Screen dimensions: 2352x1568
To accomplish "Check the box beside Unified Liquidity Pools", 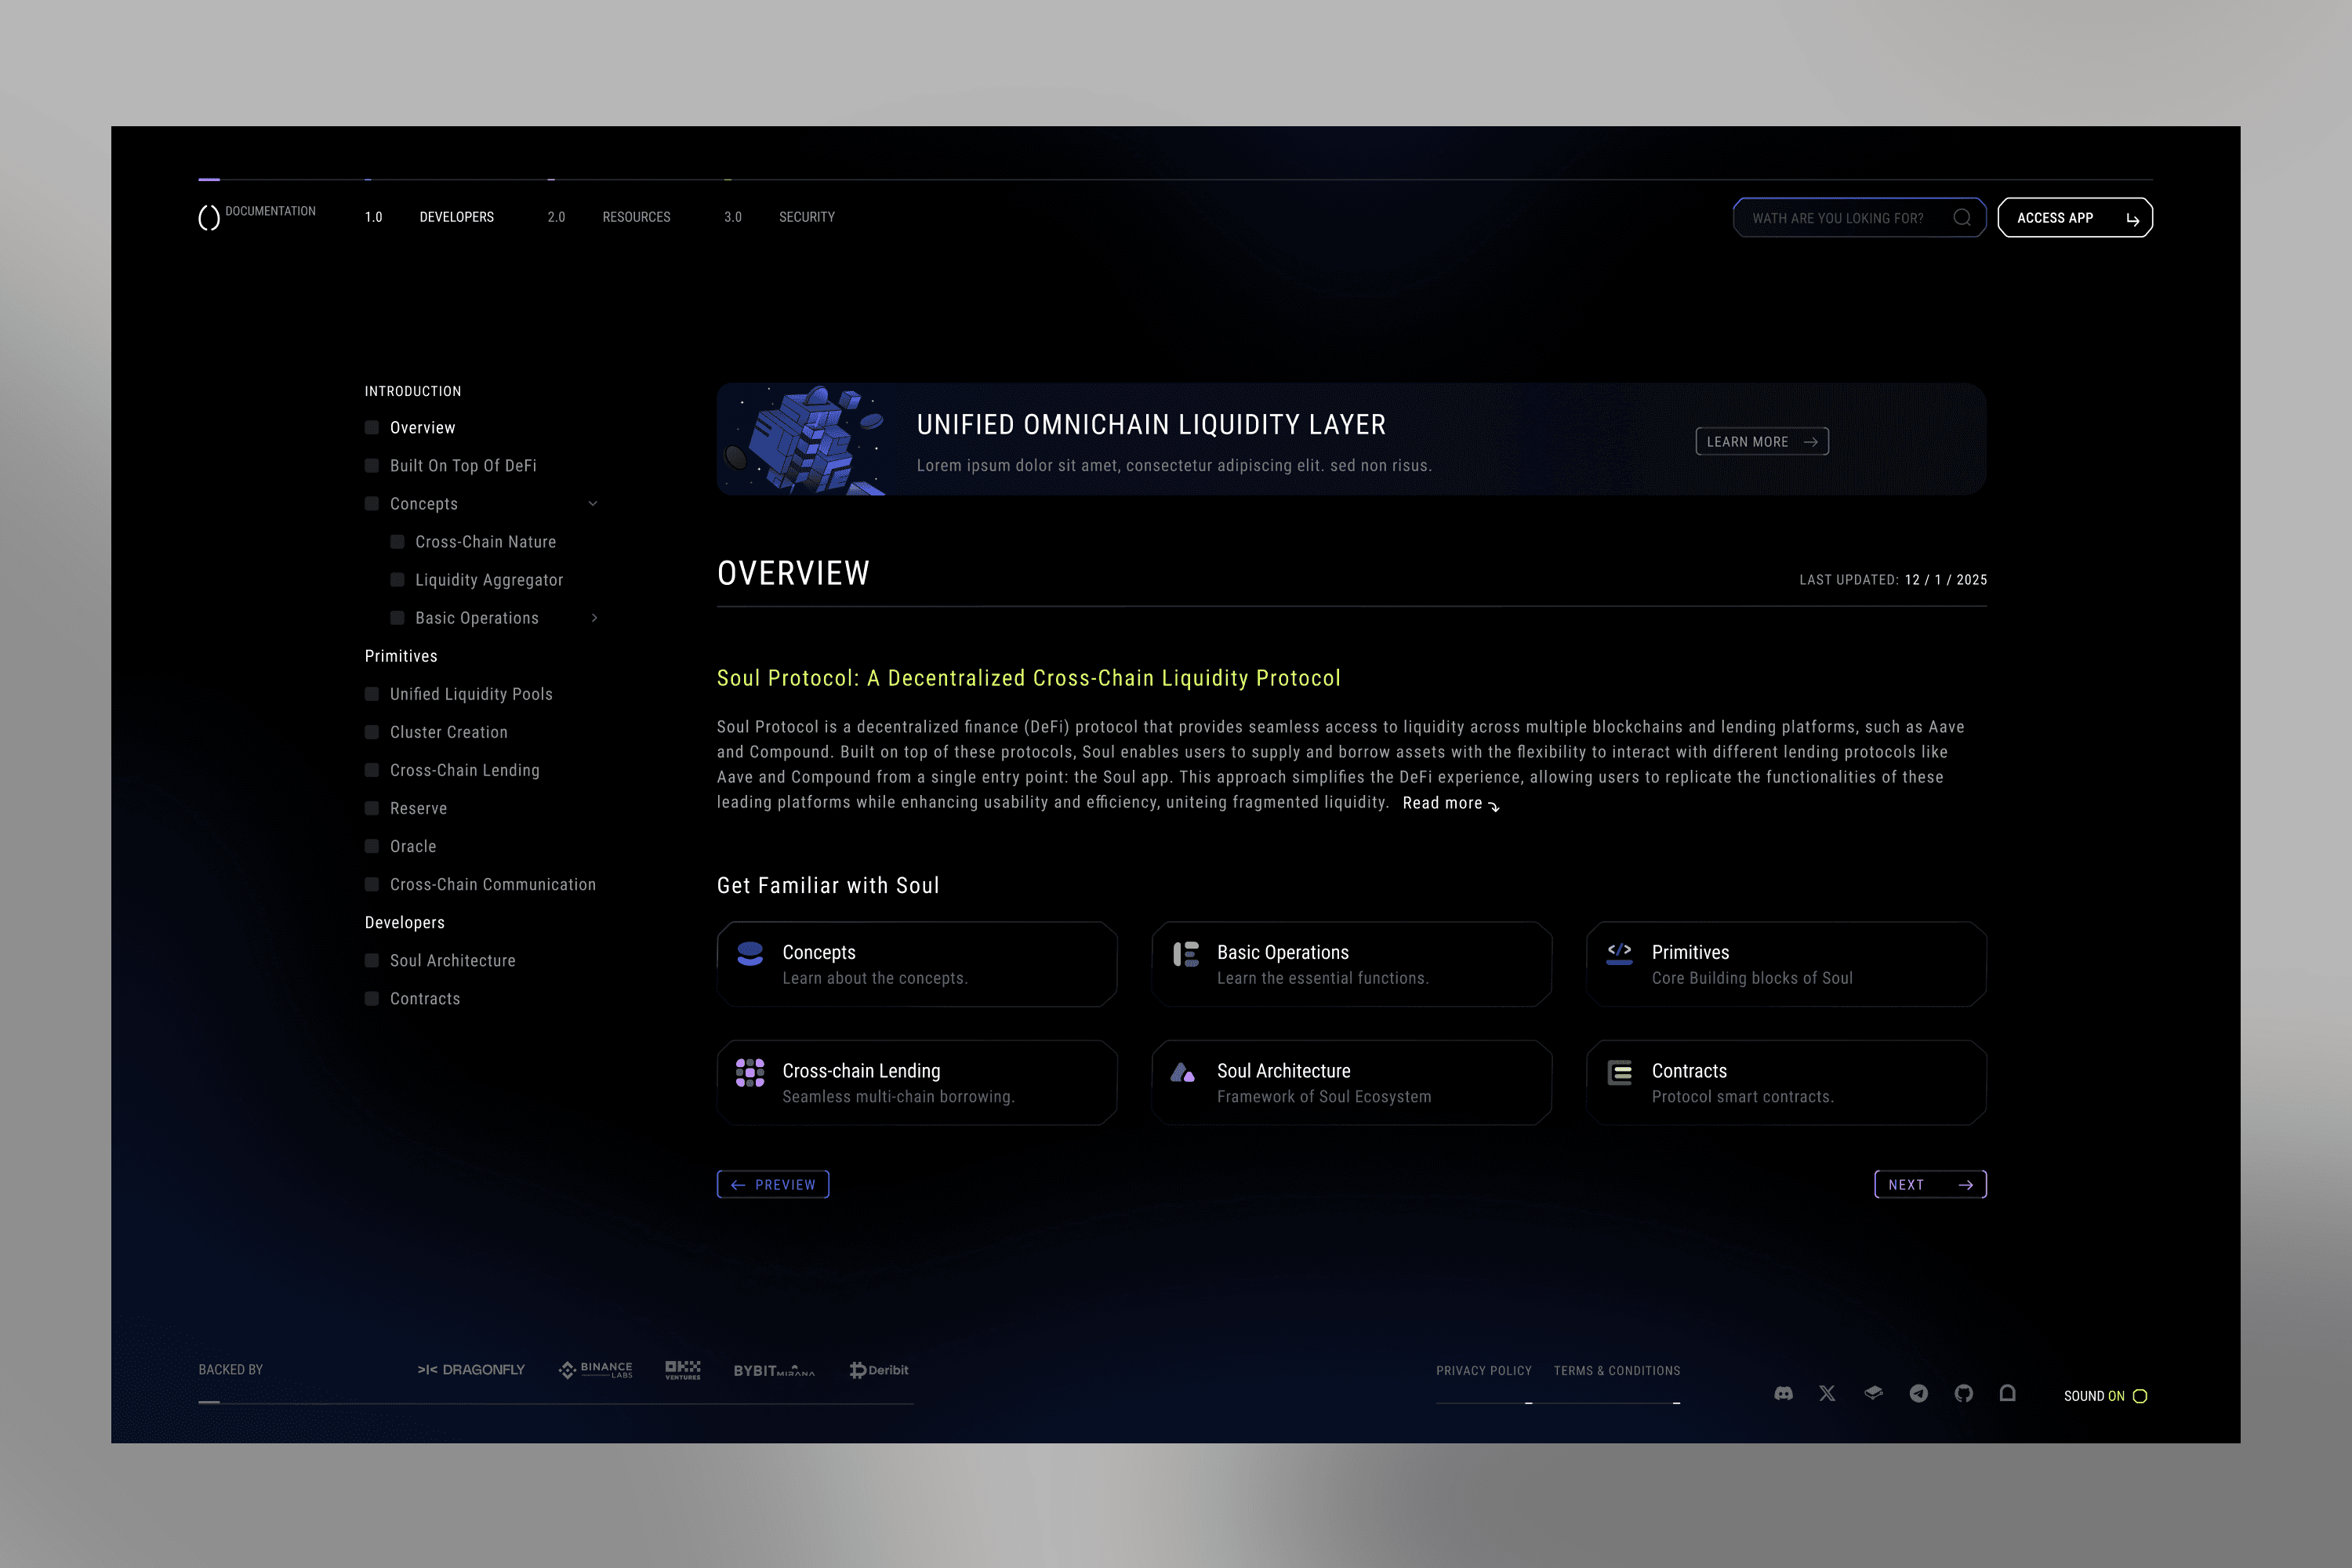I will [x=372, y=694].
